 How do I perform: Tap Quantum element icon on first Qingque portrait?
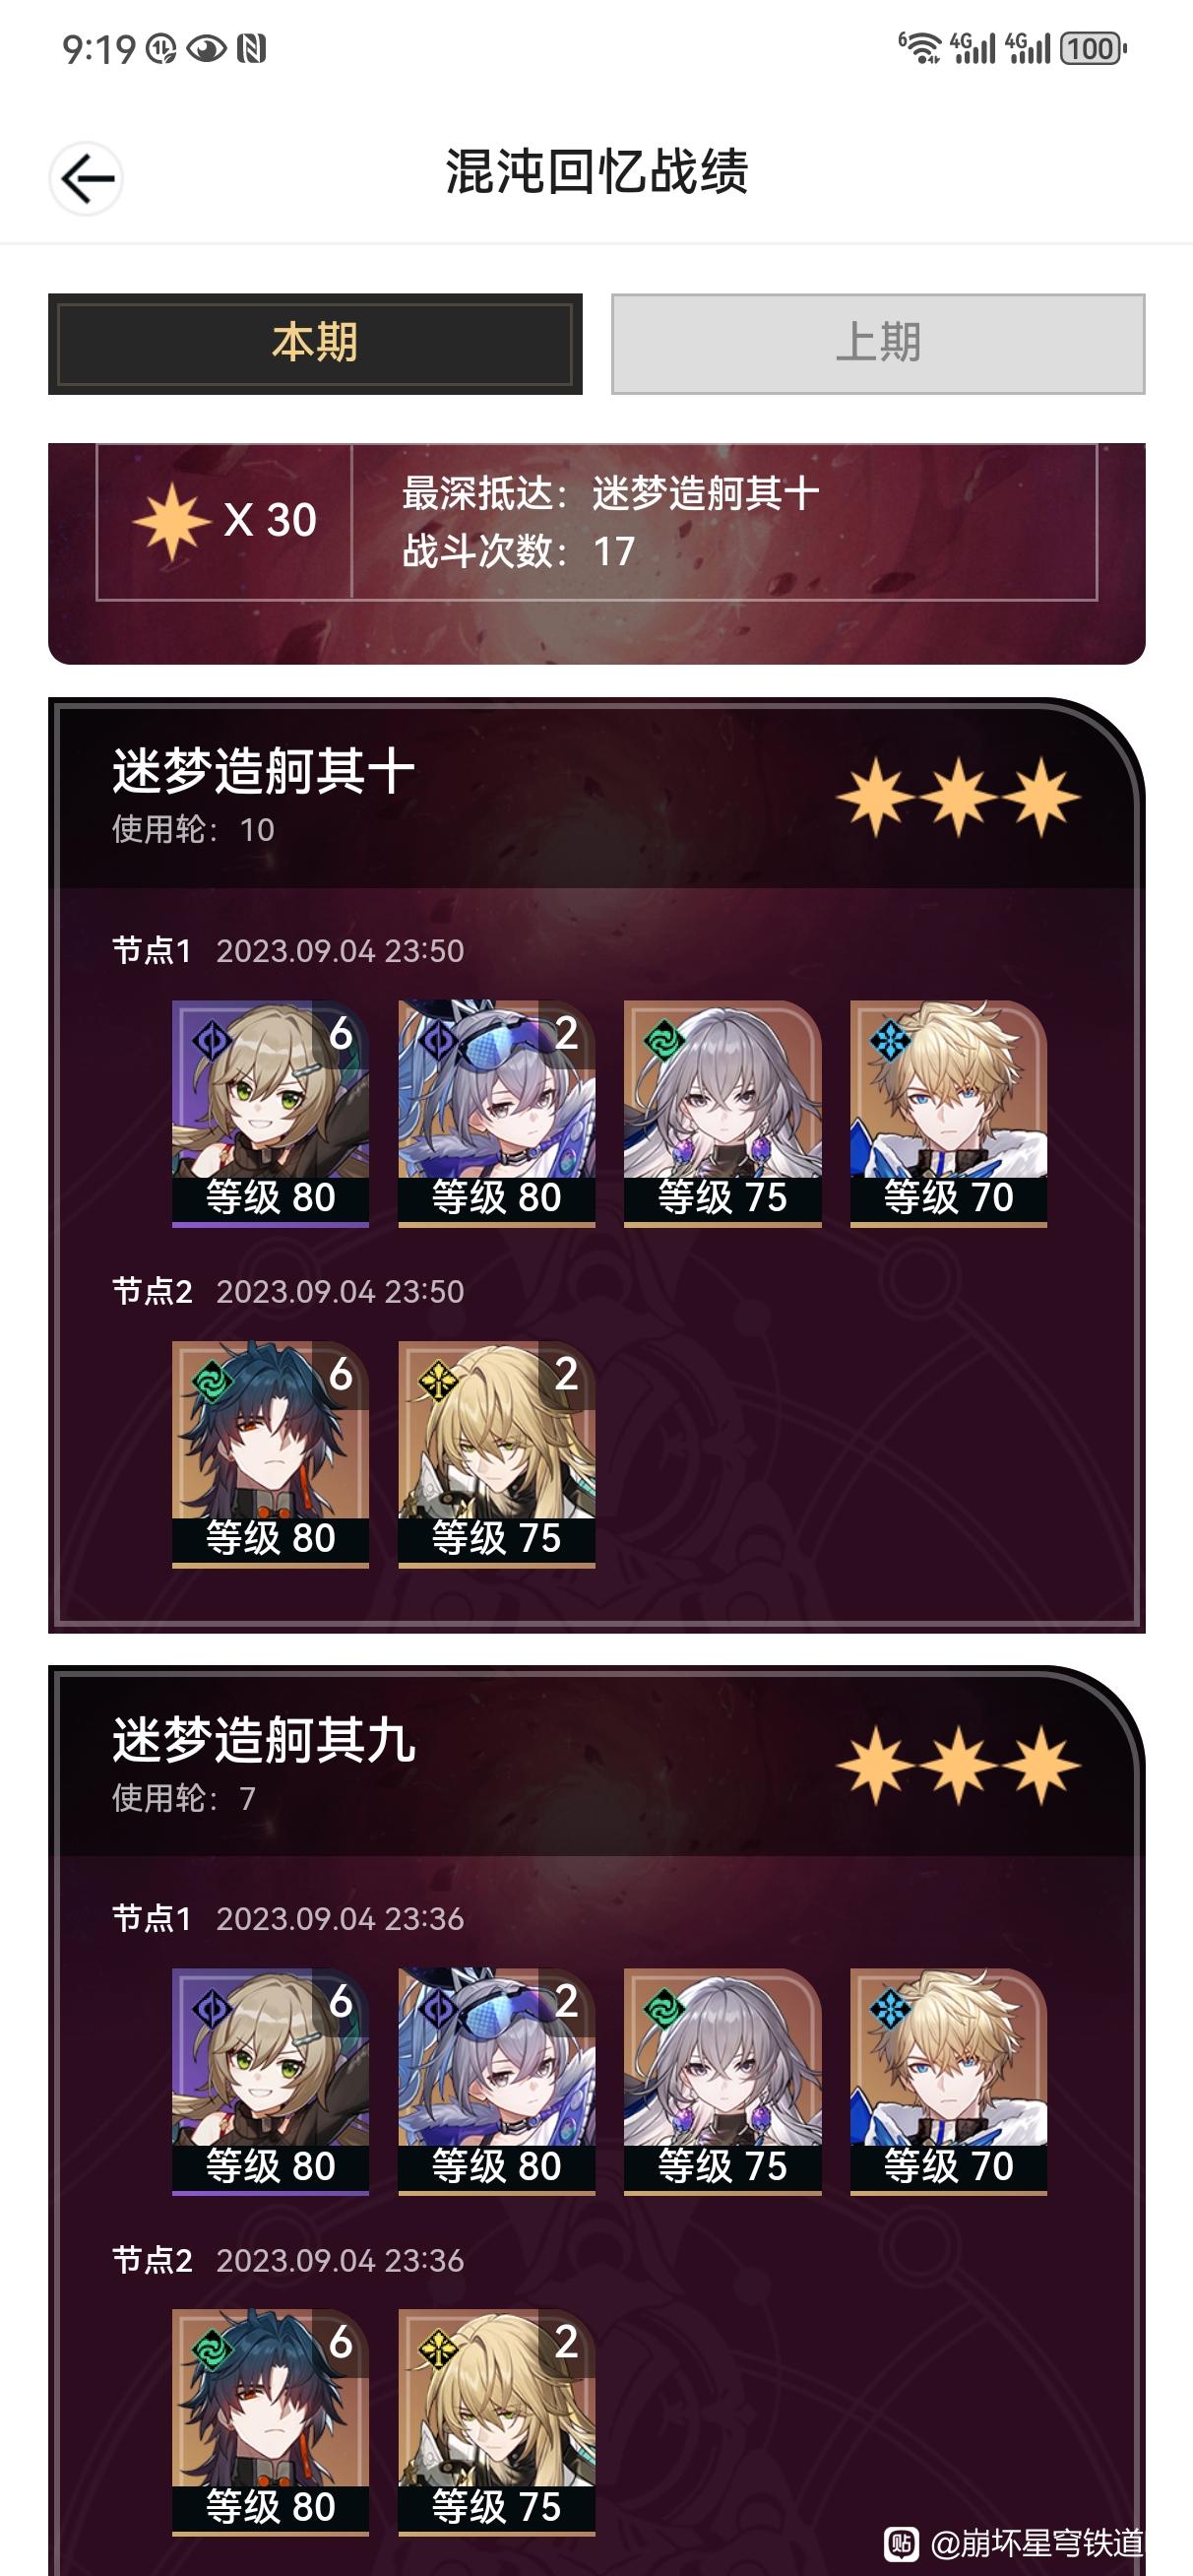click(211, 1042)
